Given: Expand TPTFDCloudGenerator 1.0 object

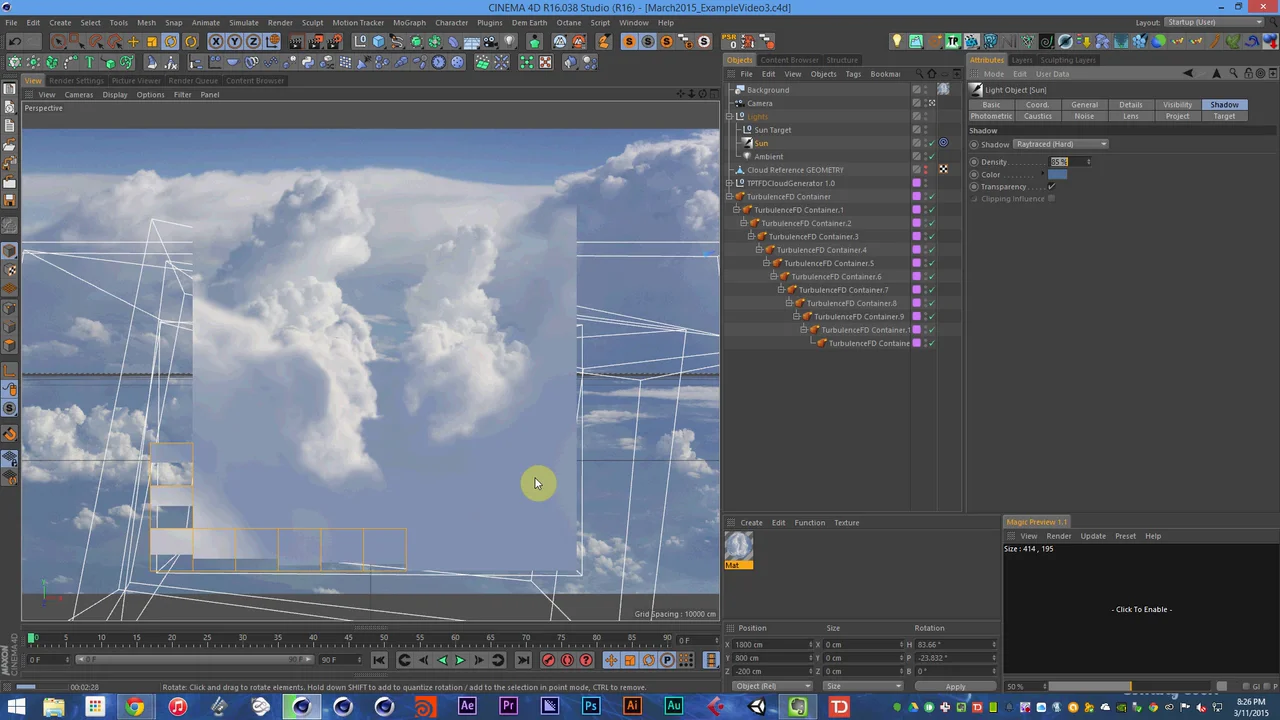Looking at the screenshot, I should tap(729, 183).
